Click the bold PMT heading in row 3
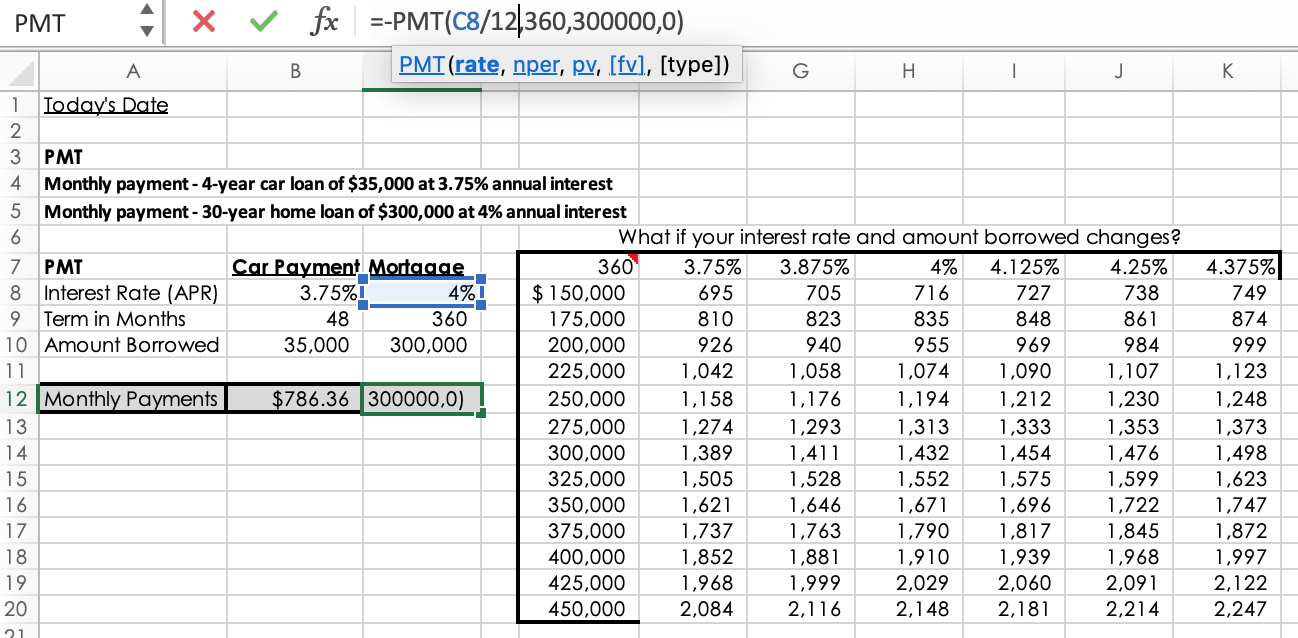Screen dimensions: 1298x638 pyautogui.click(x=64, y=158)
